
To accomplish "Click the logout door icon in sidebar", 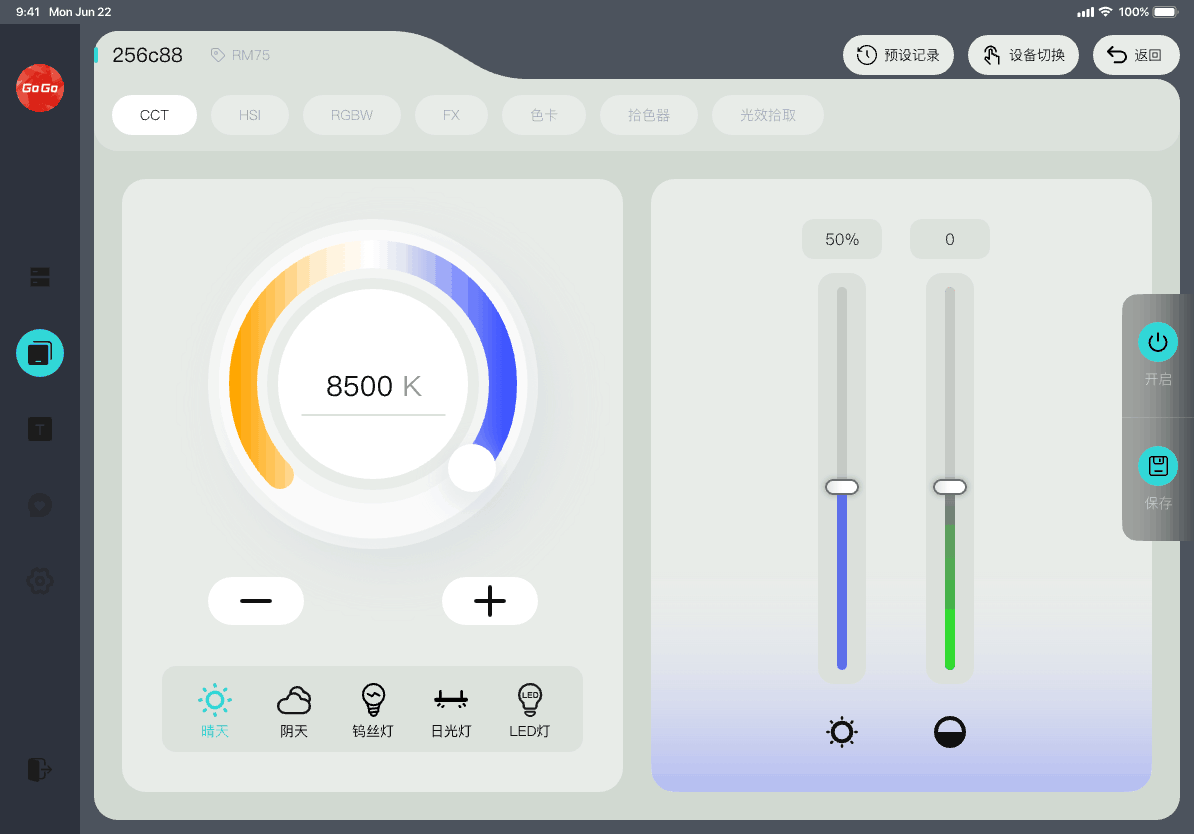I will coord(40,769).
